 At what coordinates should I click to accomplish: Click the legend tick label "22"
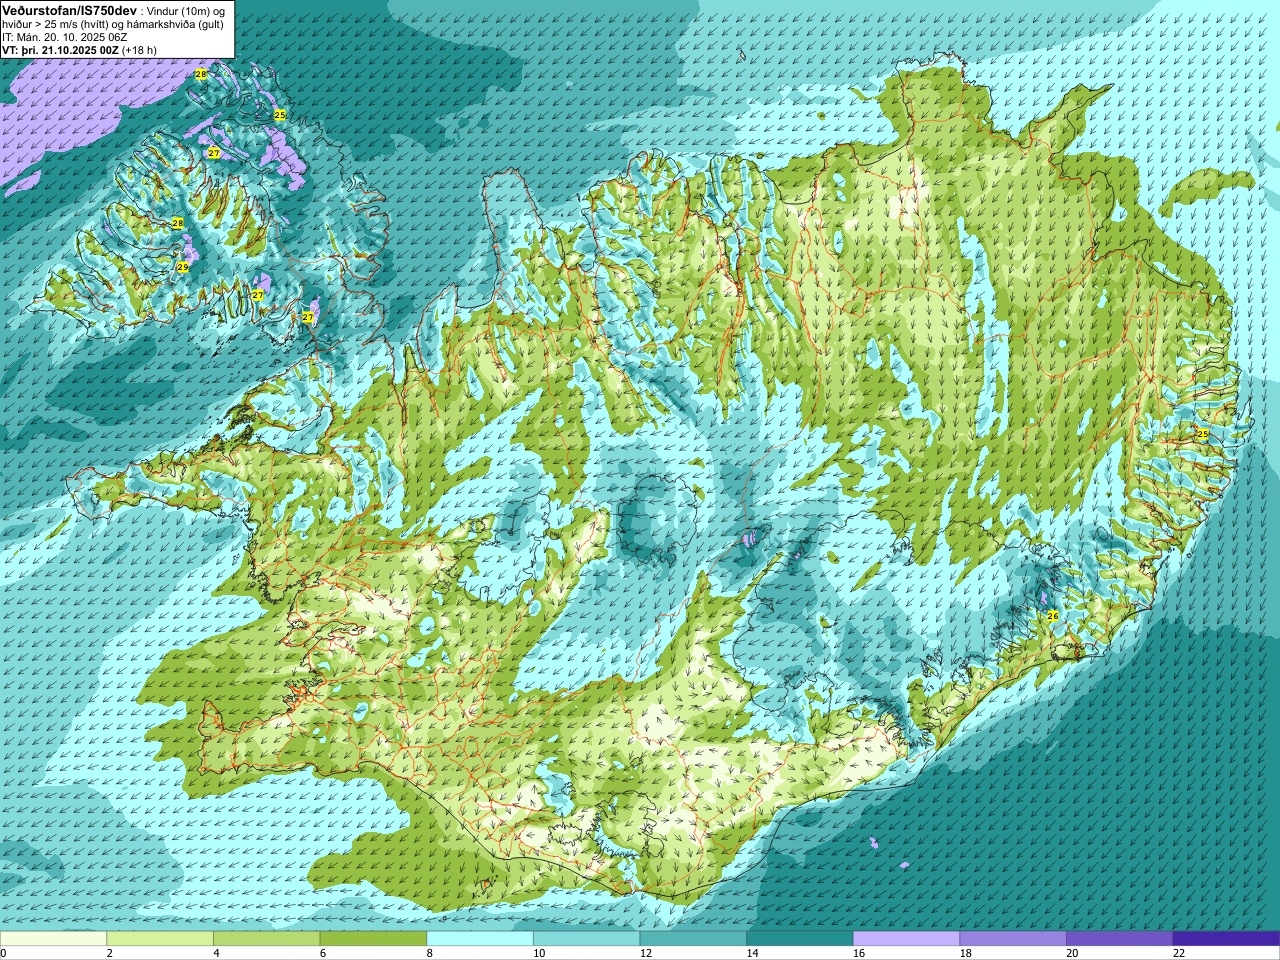coord(1179,953)
